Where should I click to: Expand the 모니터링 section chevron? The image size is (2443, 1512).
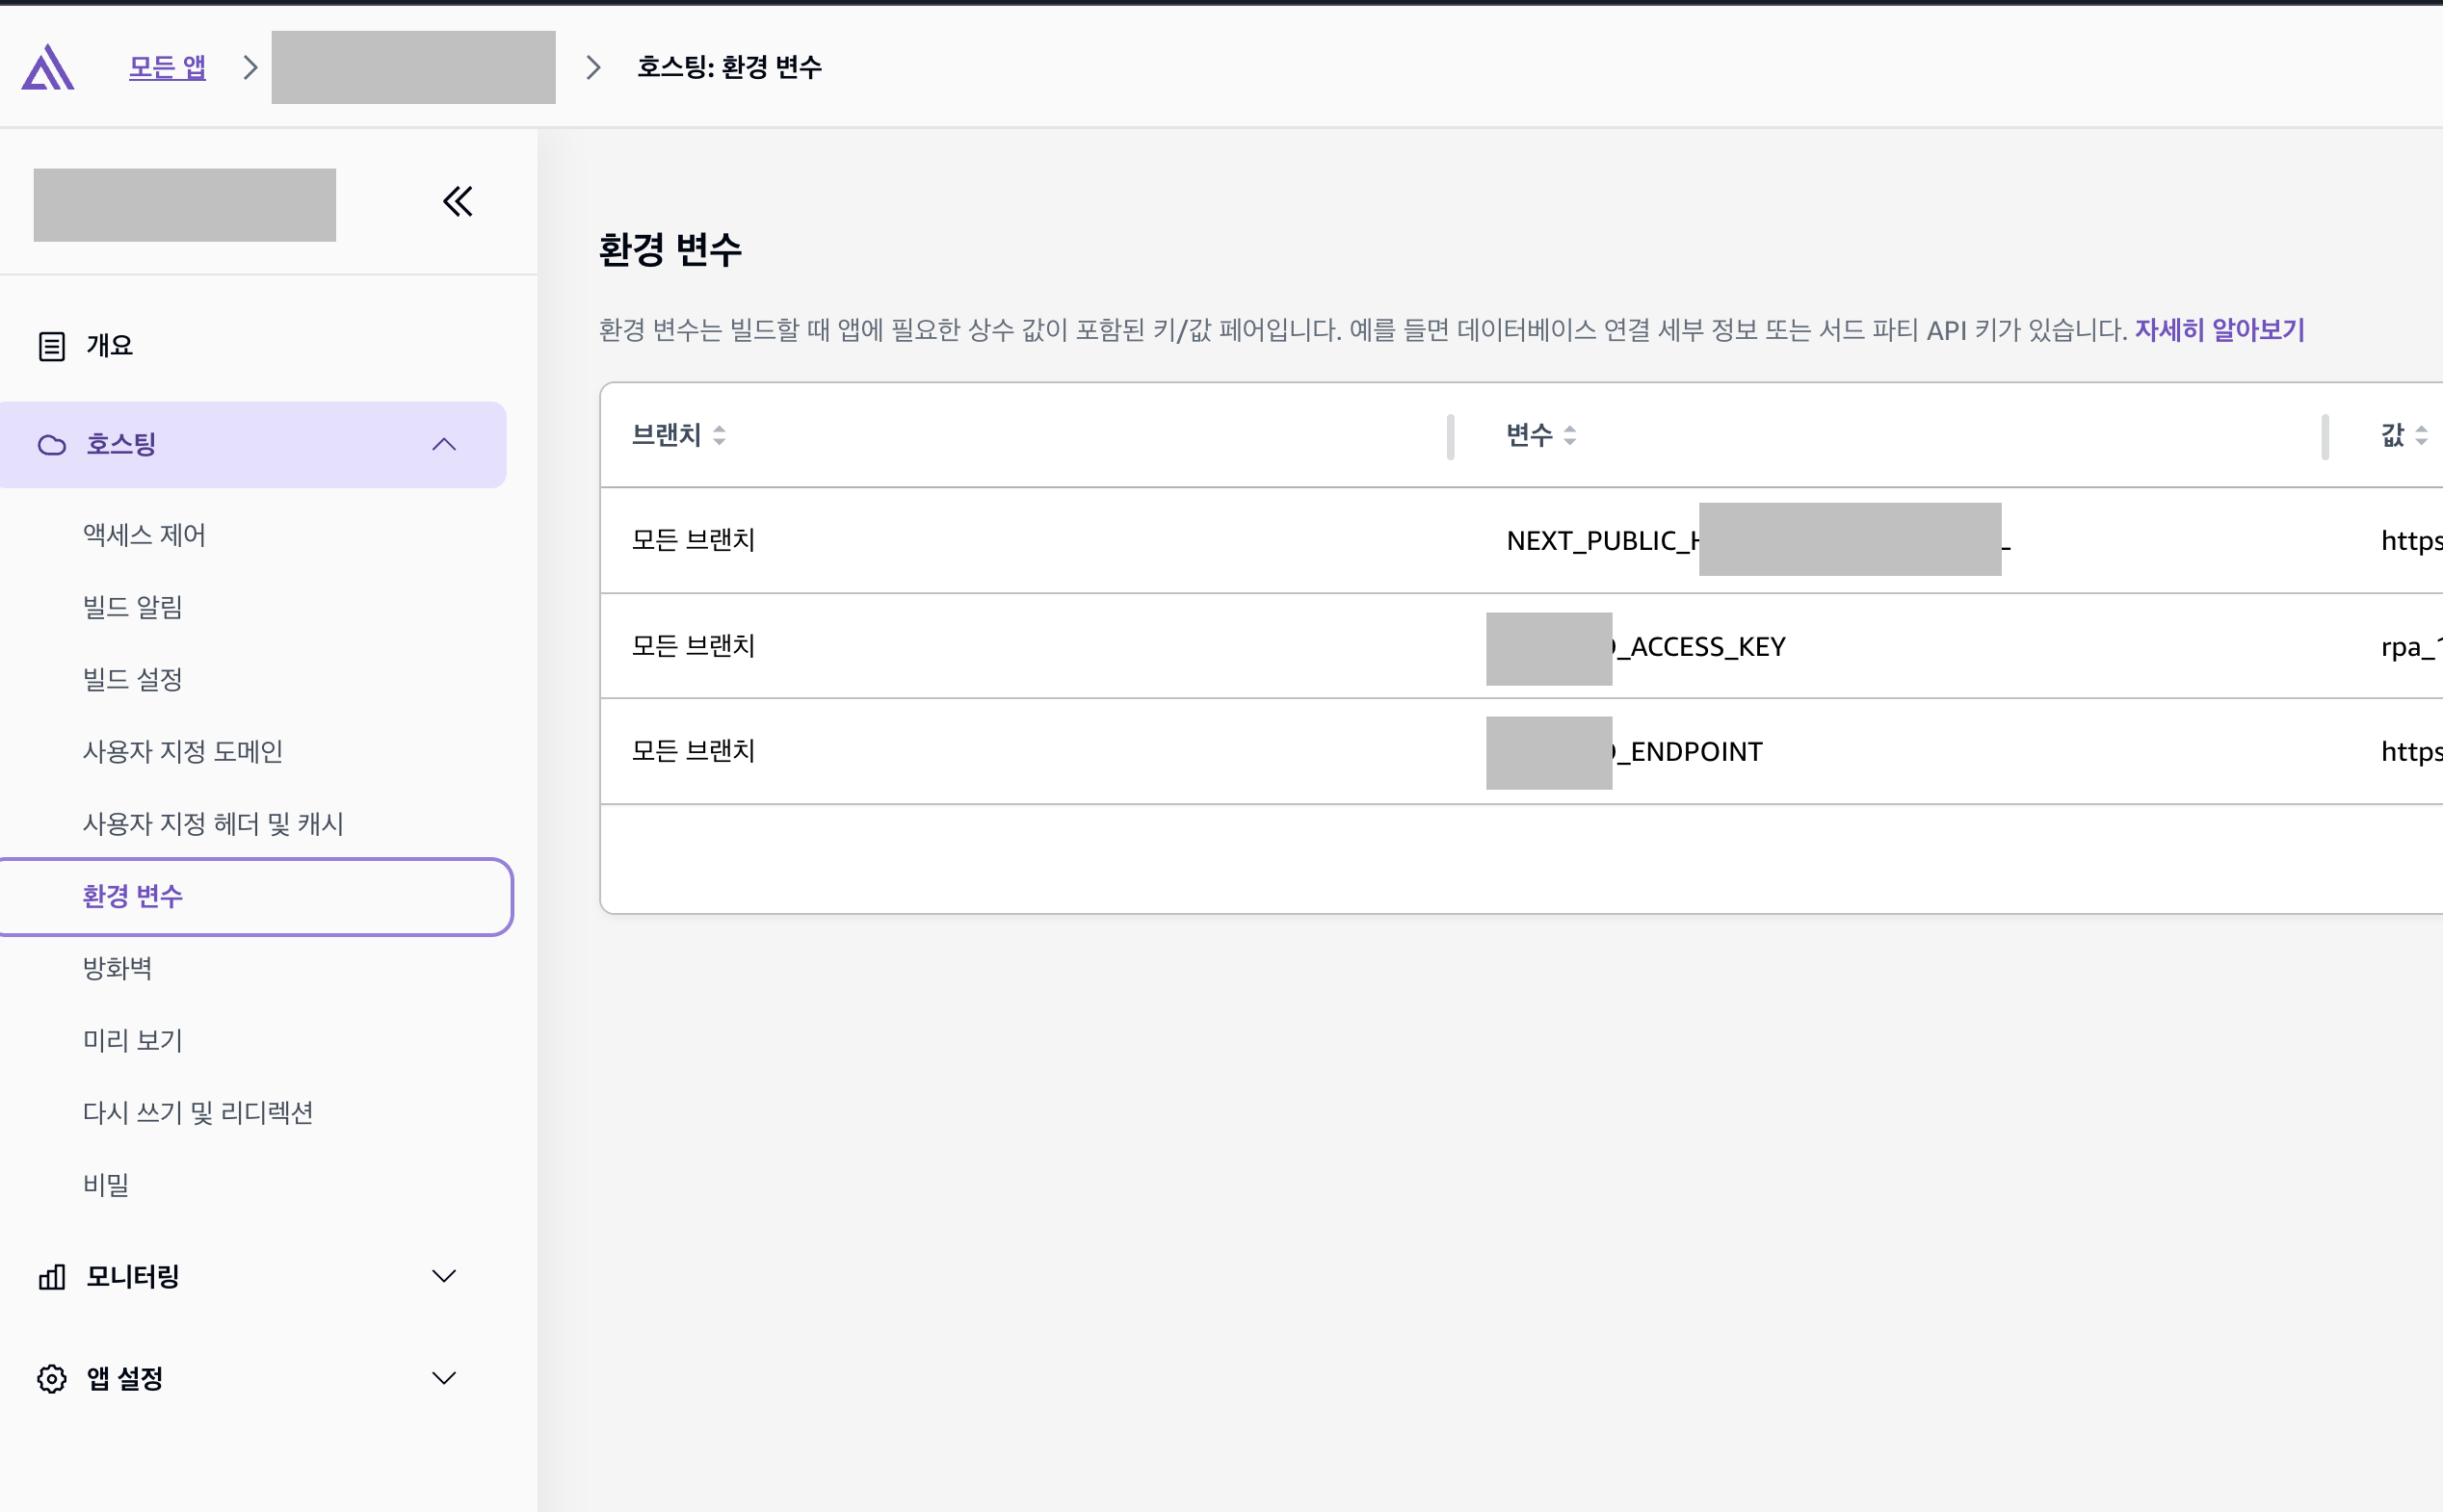pyautogui.click(x=444, y=1276)
